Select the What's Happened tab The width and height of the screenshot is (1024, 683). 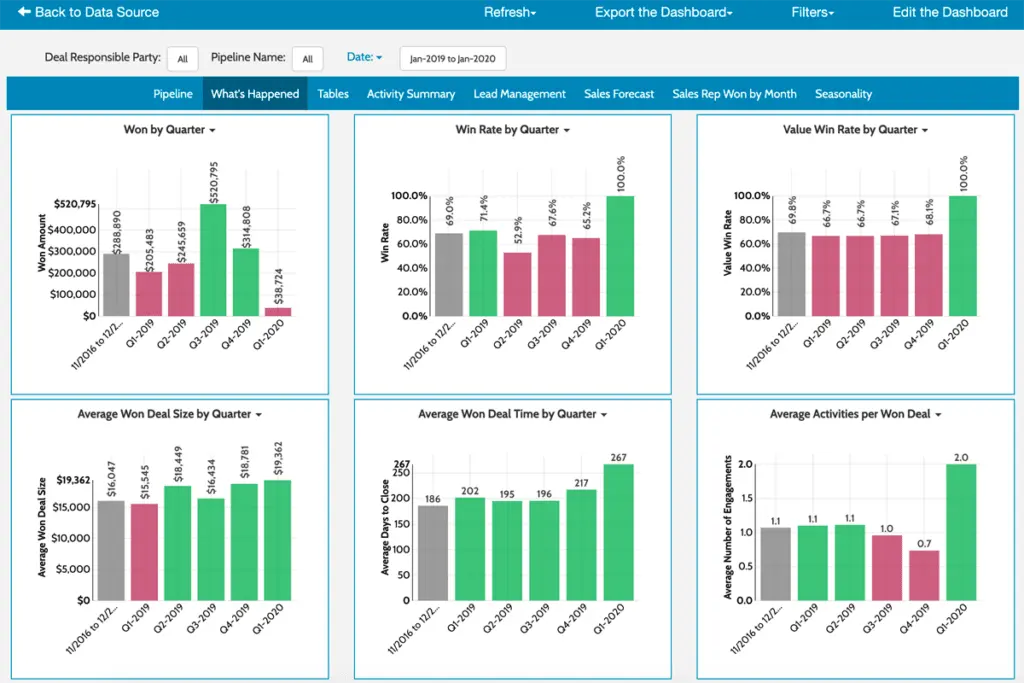coord(255,94)
